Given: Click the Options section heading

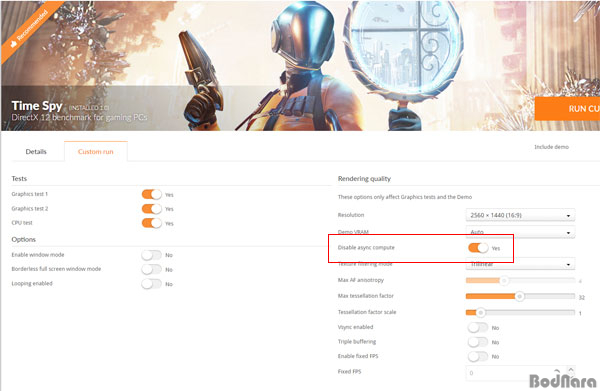Looking at the screenshot, I should (x=23, y=239).
